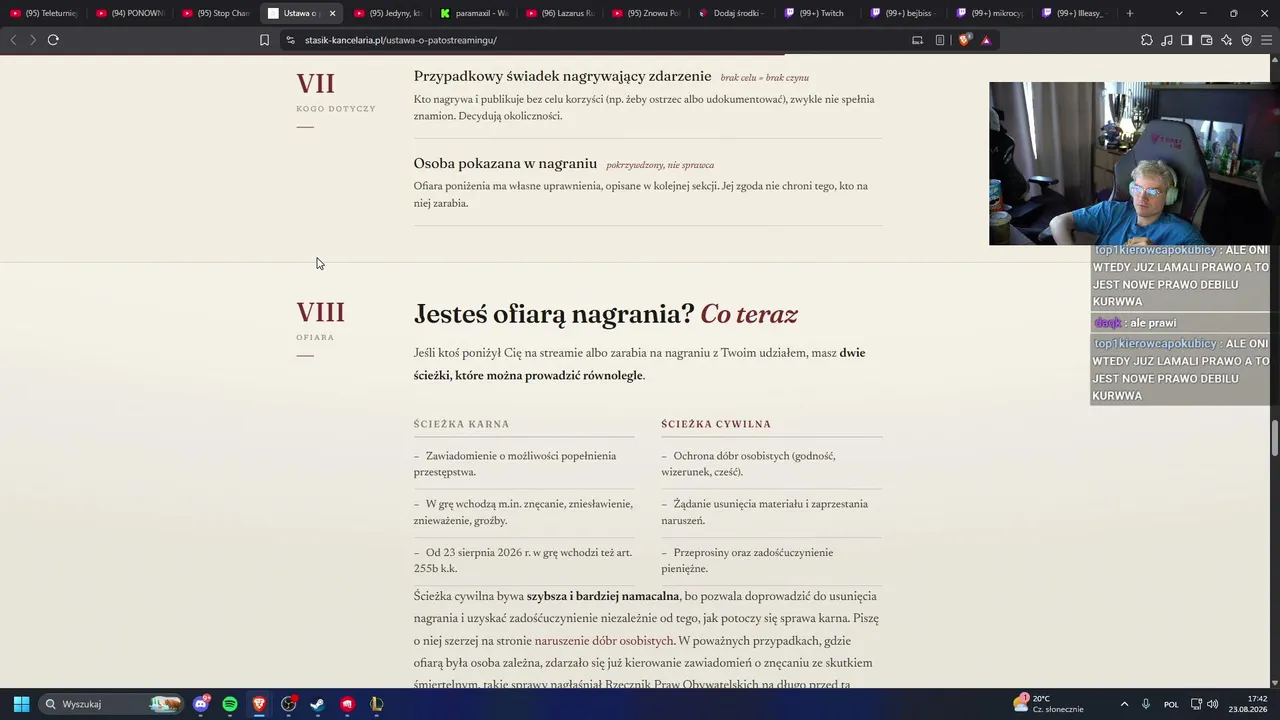Viewport: 1280px width, 720px height.
Task: Open the reader mode icon in address bar
Action: [940, 40]
